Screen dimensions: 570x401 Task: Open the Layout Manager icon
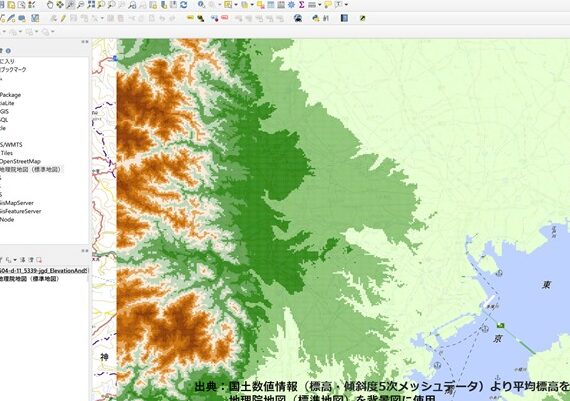pyautogui.click(x=21, y=5)
